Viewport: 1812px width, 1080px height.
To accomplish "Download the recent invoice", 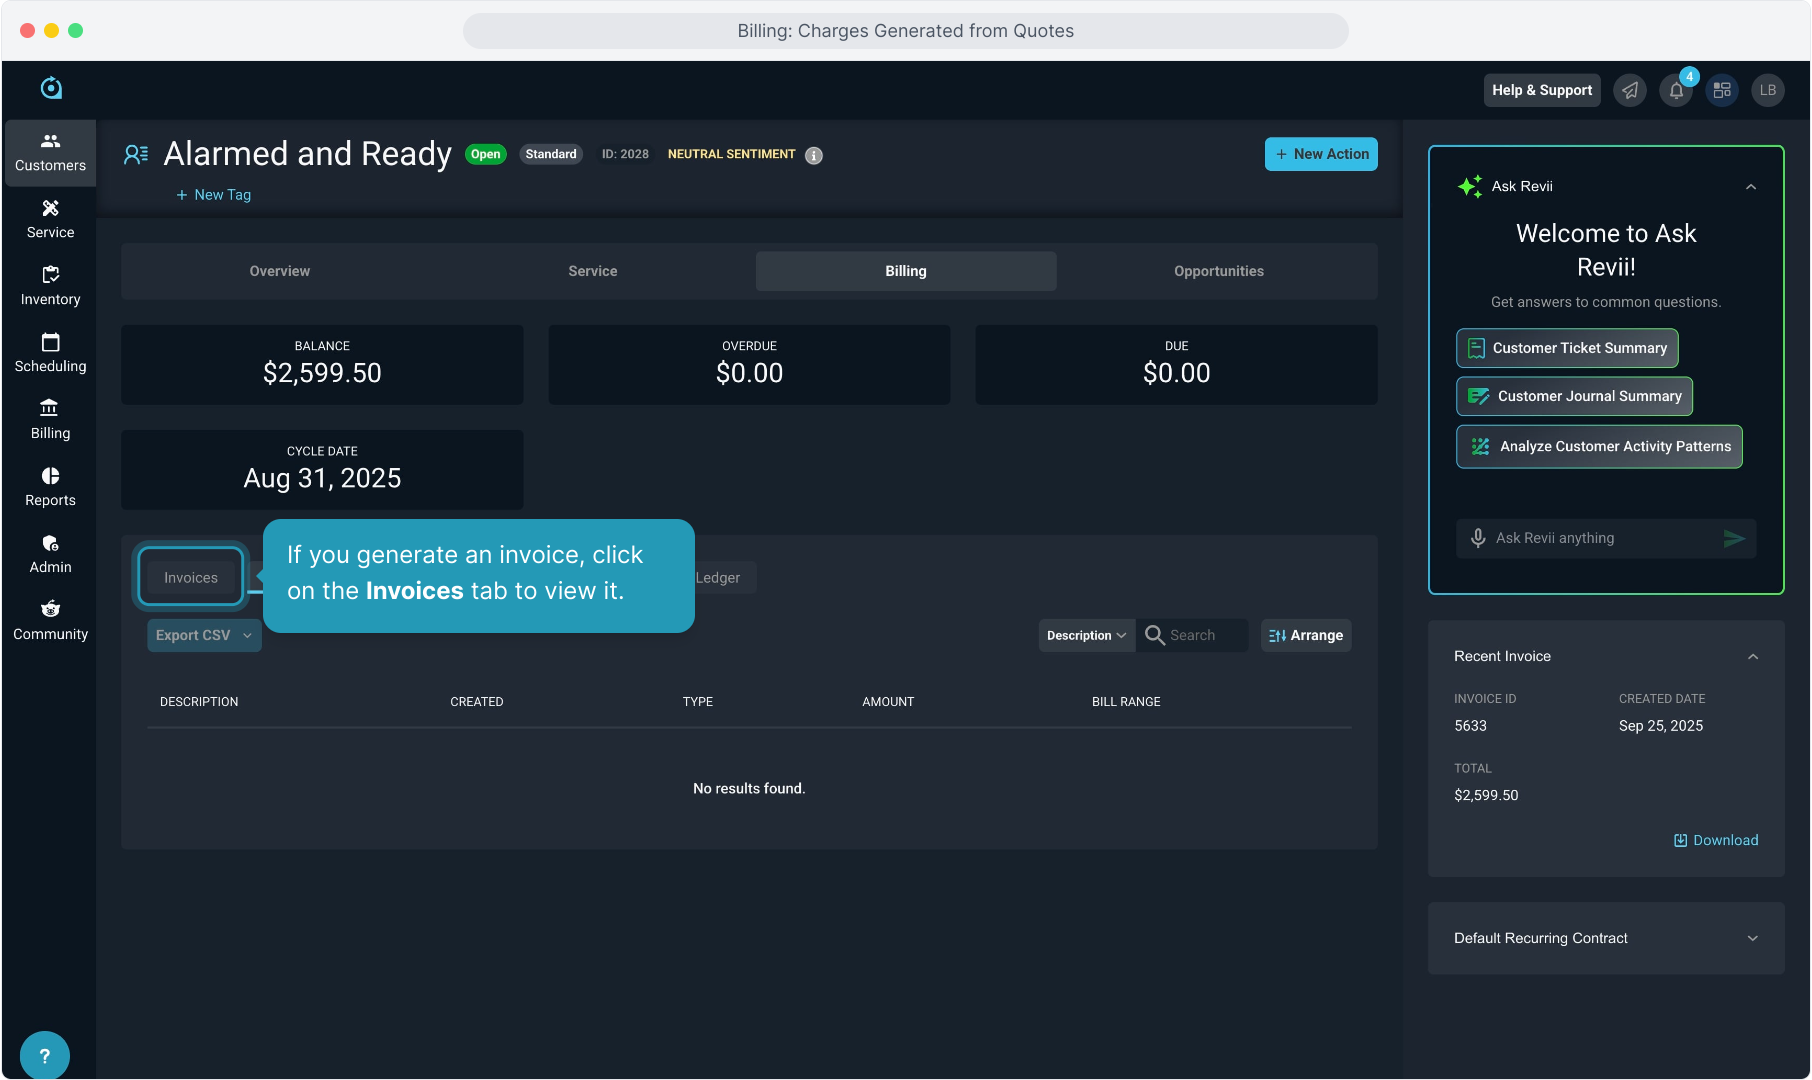I will 1716,840.
